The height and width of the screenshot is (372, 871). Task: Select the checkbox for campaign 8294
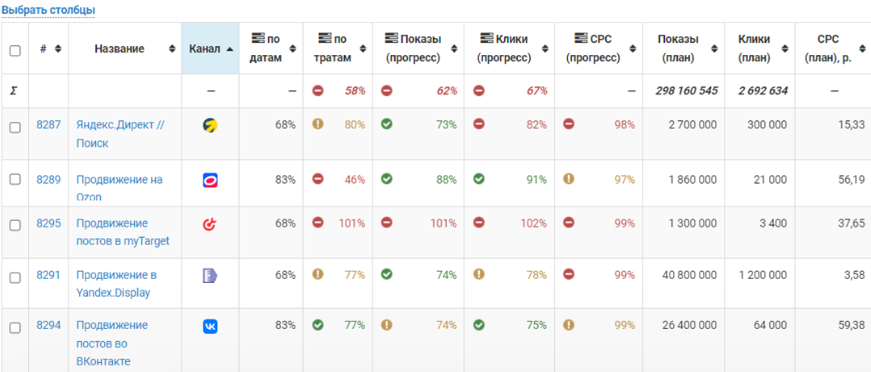15,328
